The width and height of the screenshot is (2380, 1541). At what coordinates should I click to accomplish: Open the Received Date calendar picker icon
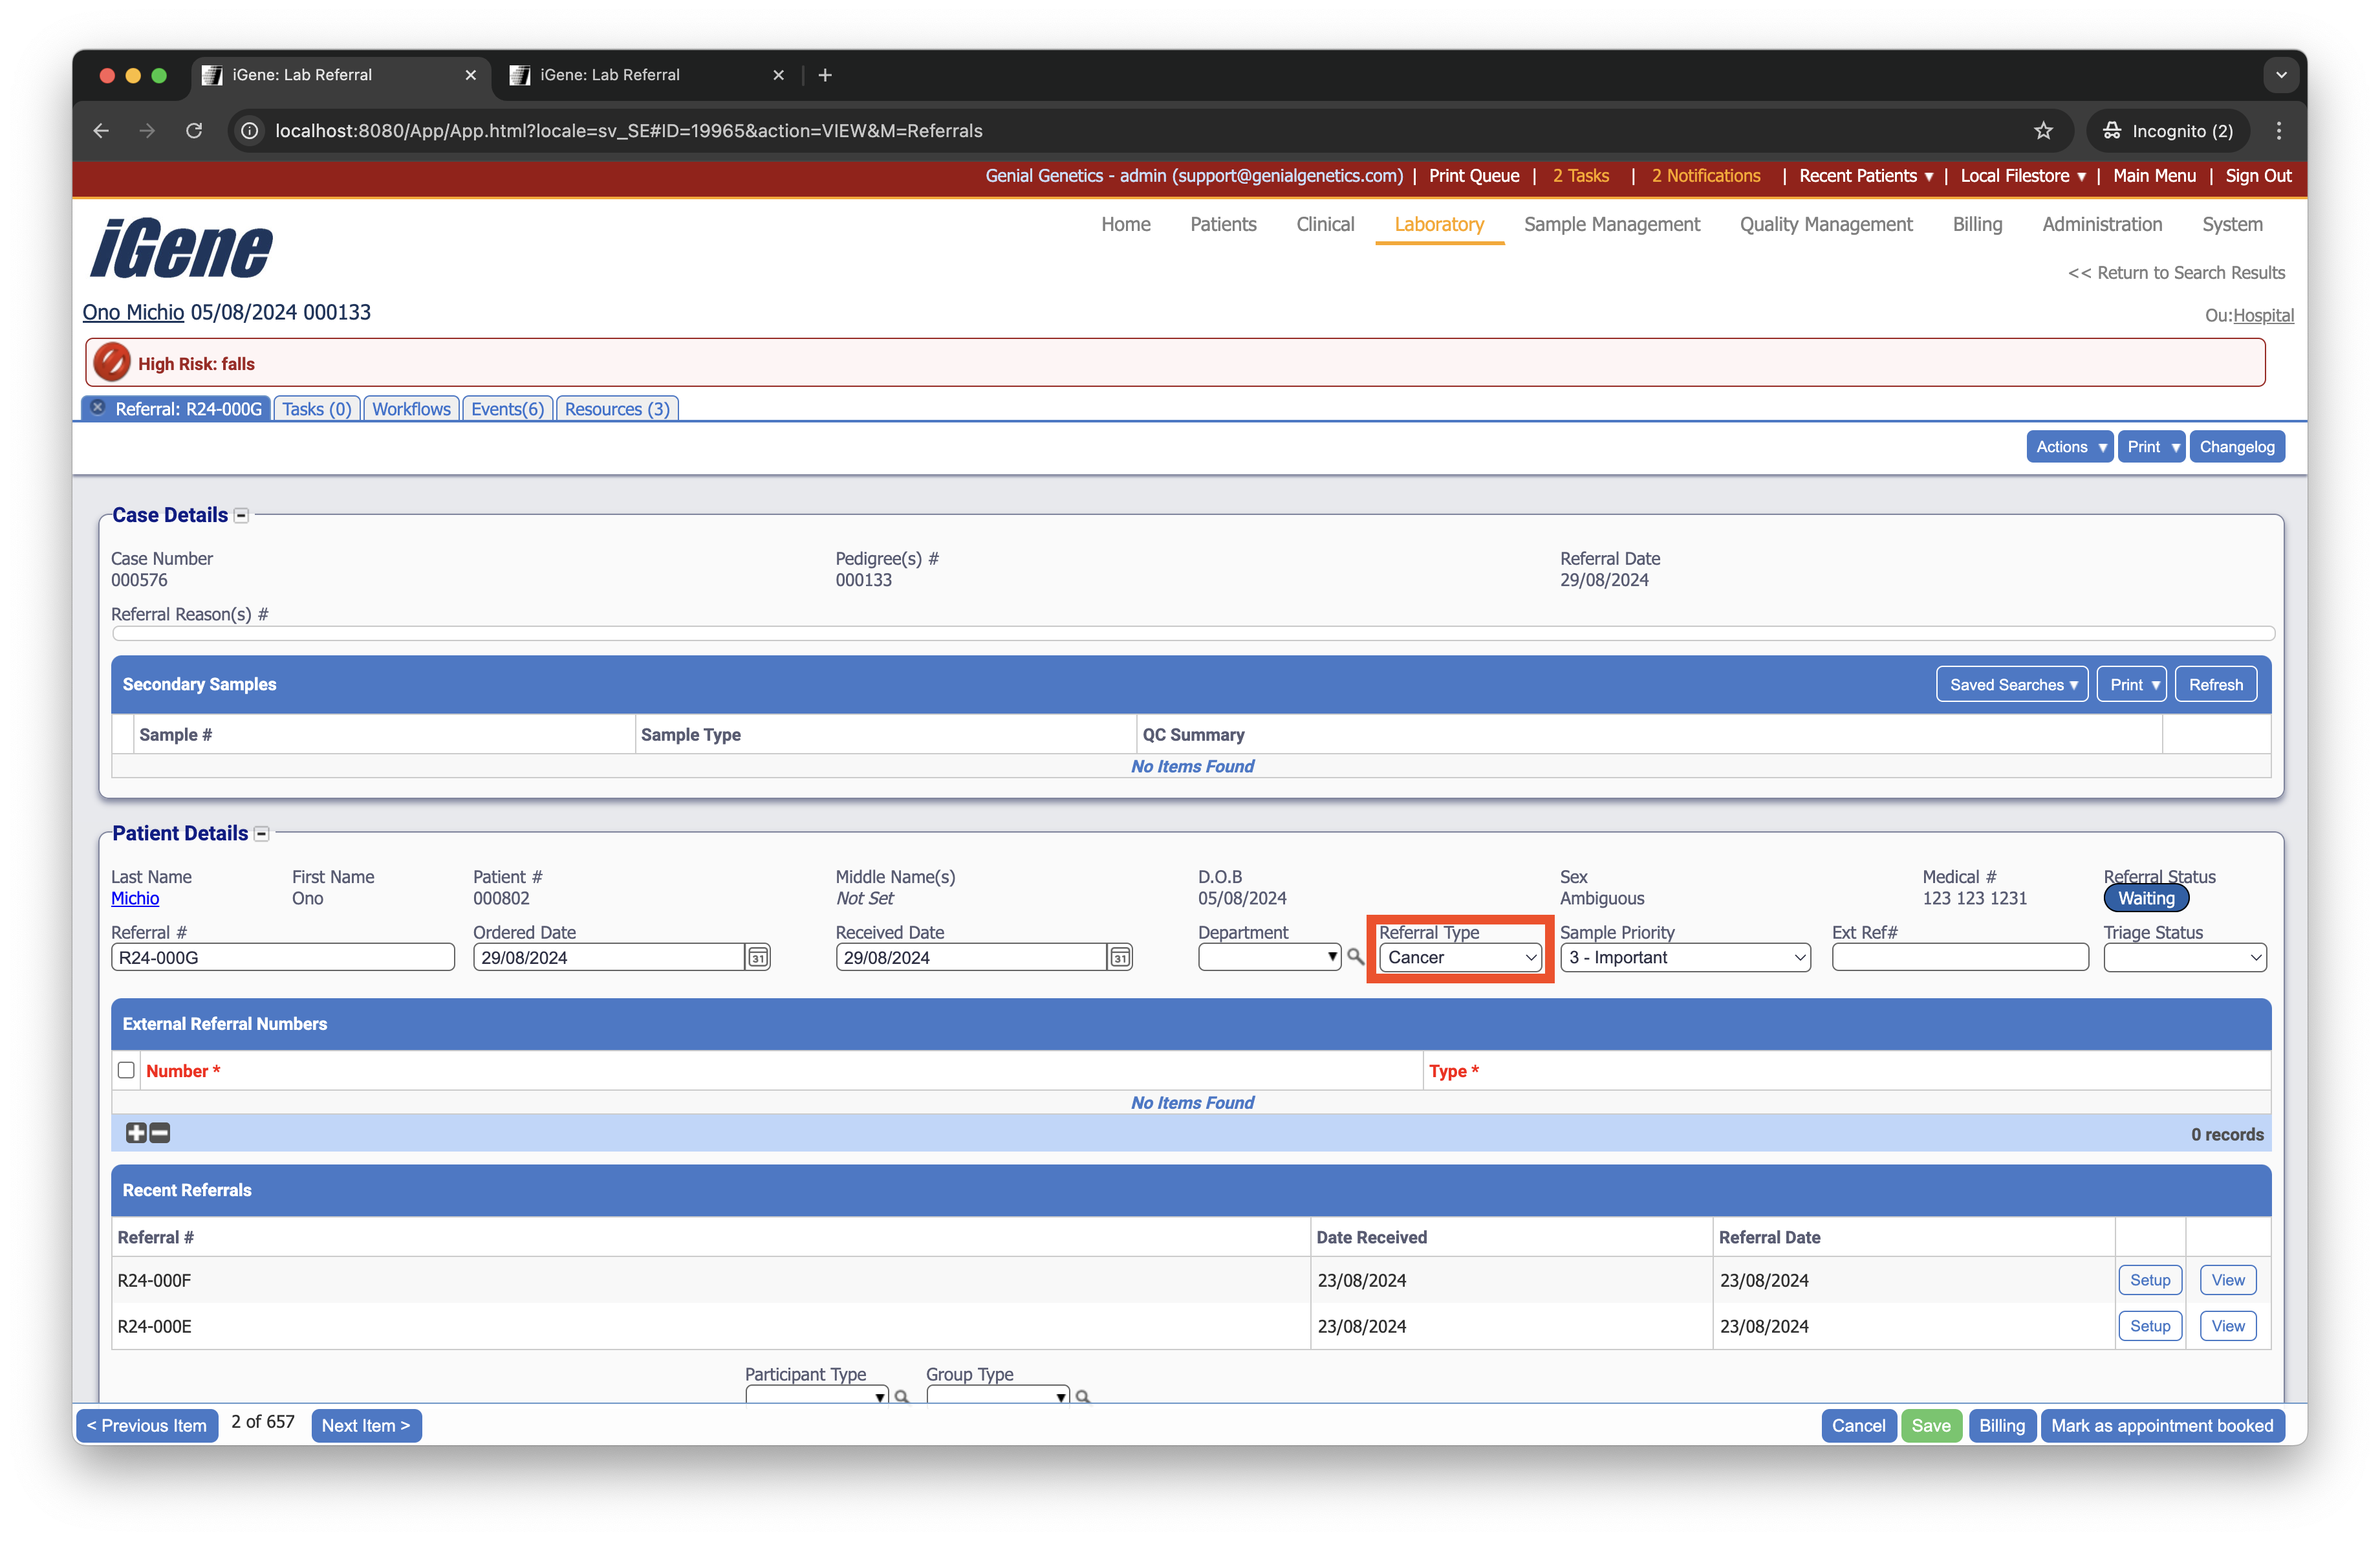click(x=1120, y=957)
